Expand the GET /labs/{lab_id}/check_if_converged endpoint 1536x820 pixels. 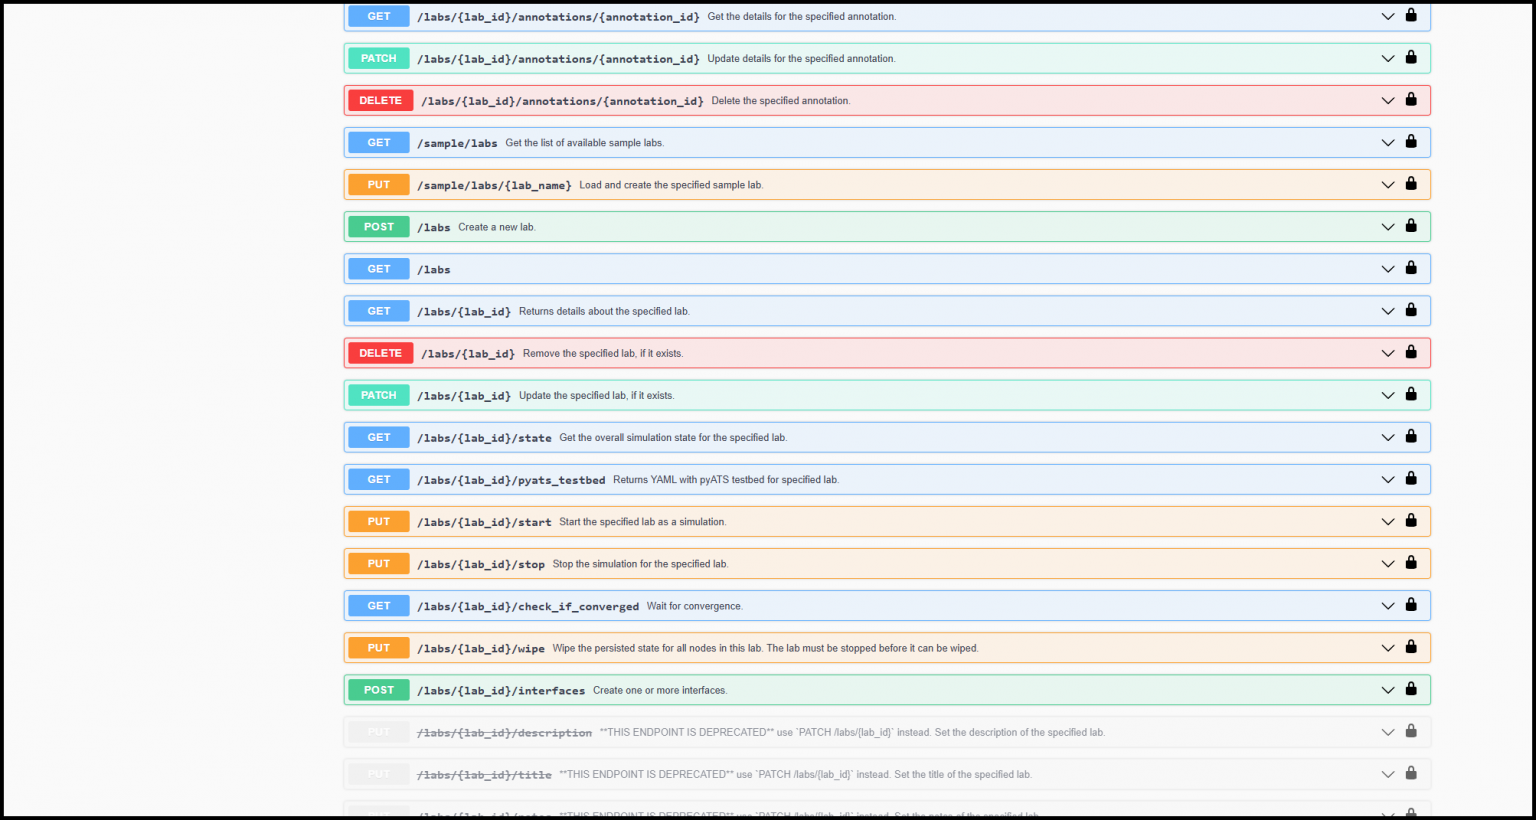pos(1387,605)
